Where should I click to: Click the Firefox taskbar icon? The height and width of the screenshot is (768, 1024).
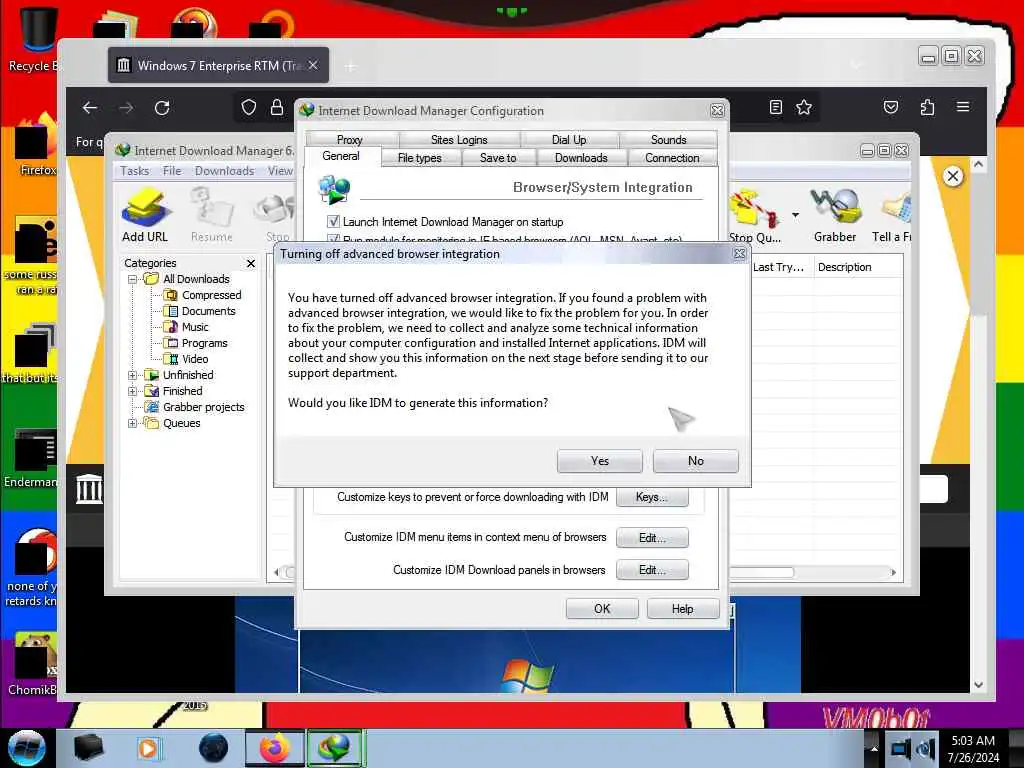point(274,748)
